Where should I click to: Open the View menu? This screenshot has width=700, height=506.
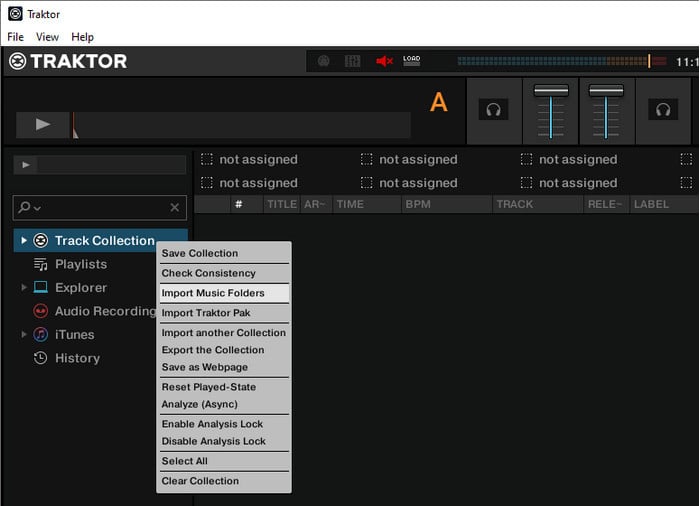coord(47,37)
